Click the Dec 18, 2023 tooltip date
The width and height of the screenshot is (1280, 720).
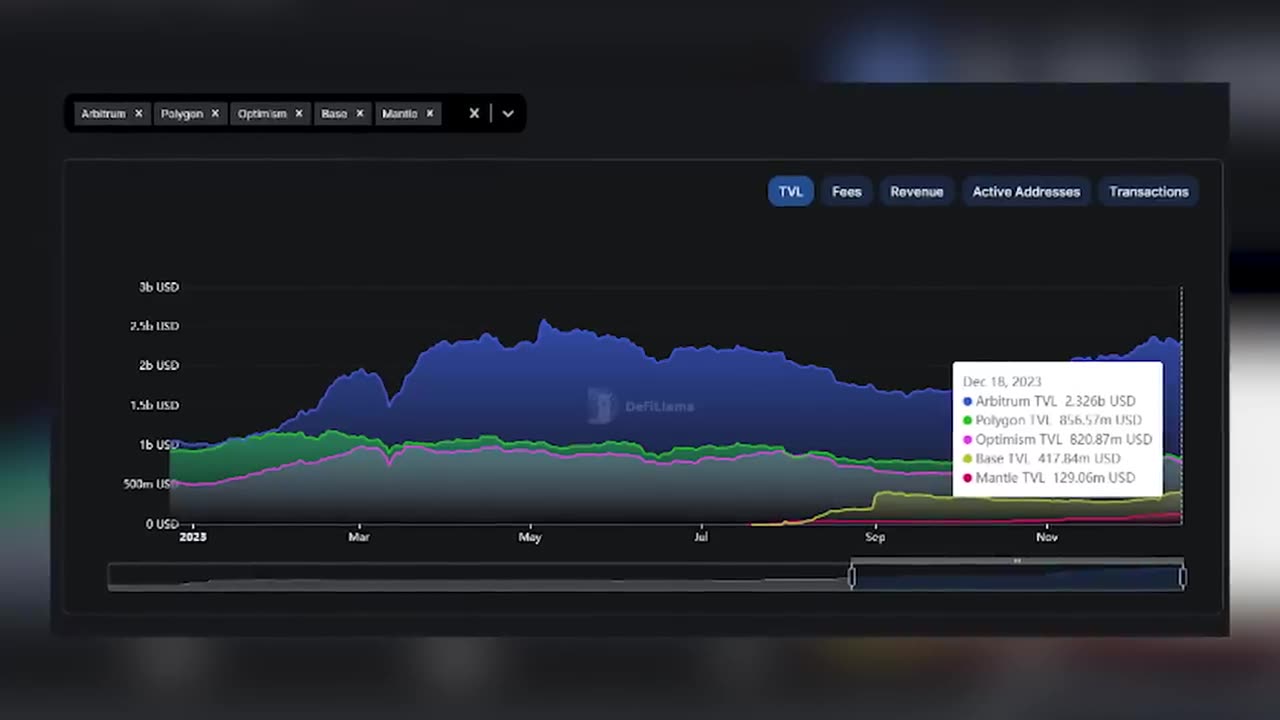tap(1002, 382)
